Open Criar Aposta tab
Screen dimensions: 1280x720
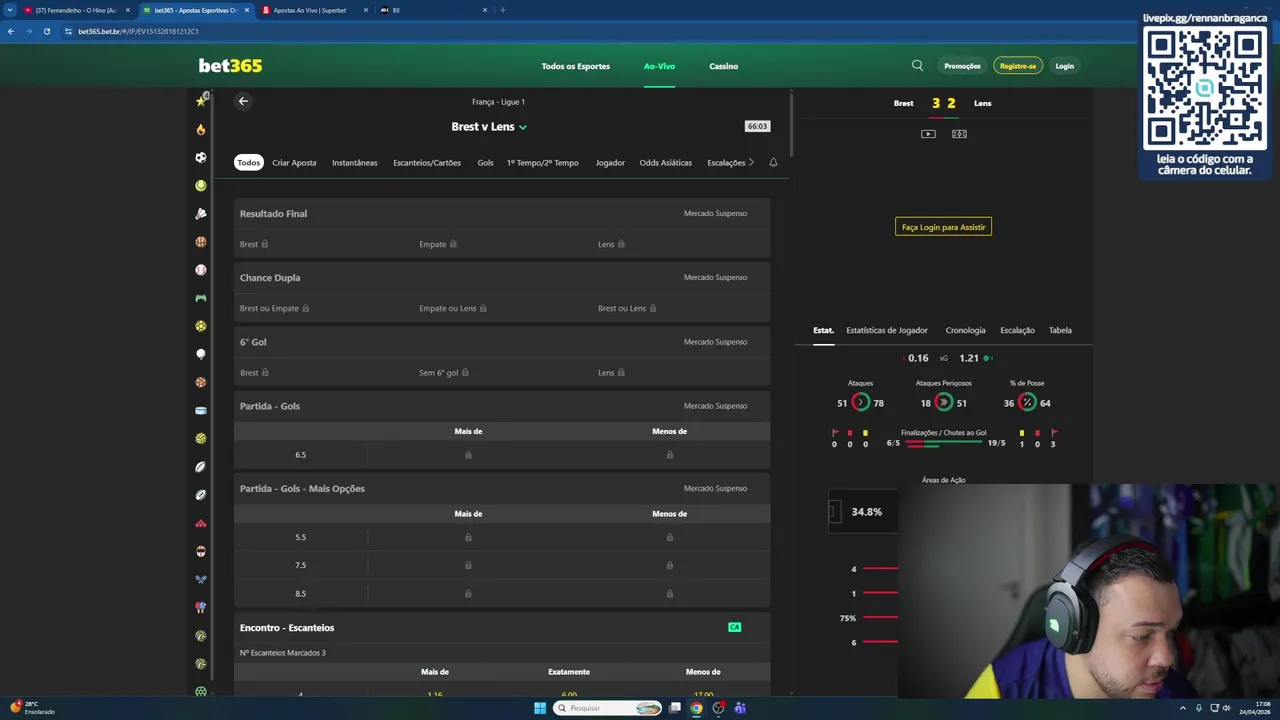(294, 162)
